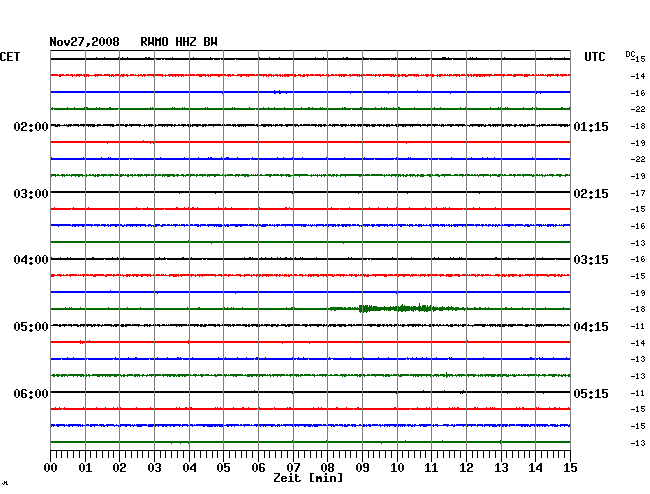Click minute 11 on the time axis
This screenshot has height=494, width=650.
tap(431, 467)
